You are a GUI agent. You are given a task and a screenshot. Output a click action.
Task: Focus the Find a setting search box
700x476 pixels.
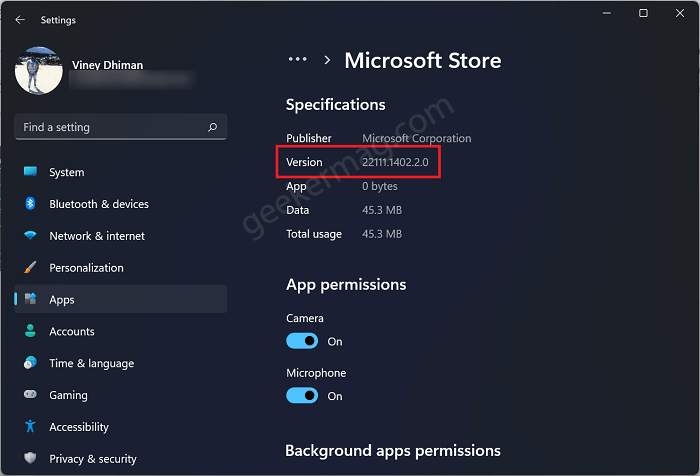tap(121, 127)
